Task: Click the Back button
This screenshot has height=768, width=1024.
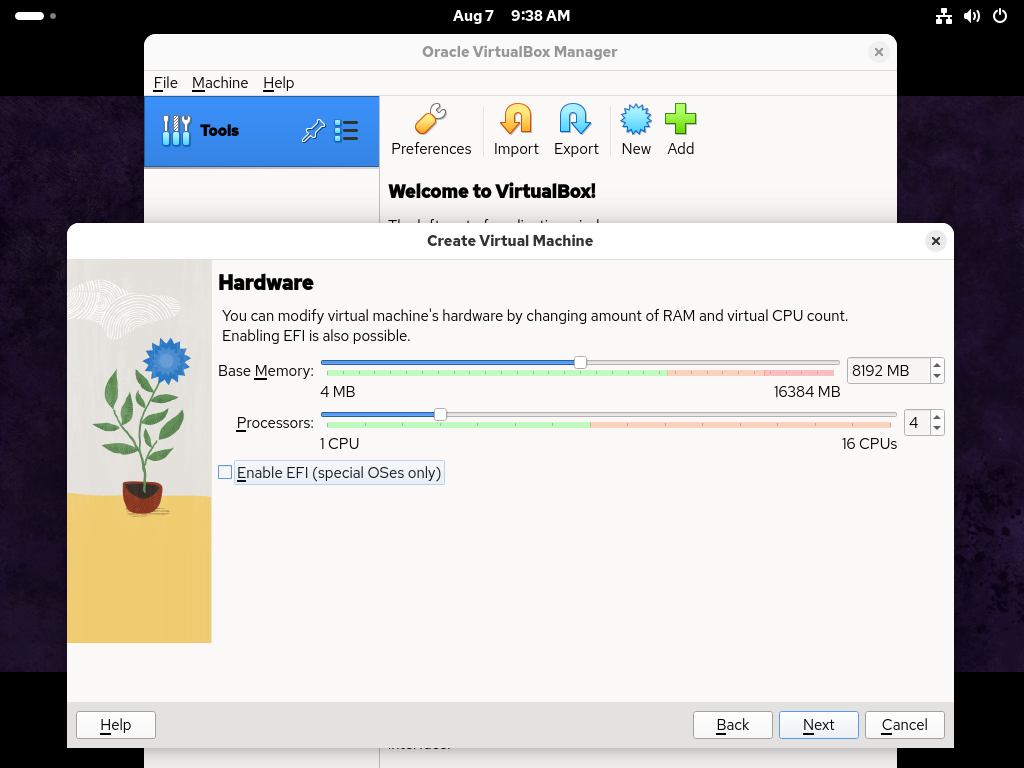Action: (x=732, y=725)
